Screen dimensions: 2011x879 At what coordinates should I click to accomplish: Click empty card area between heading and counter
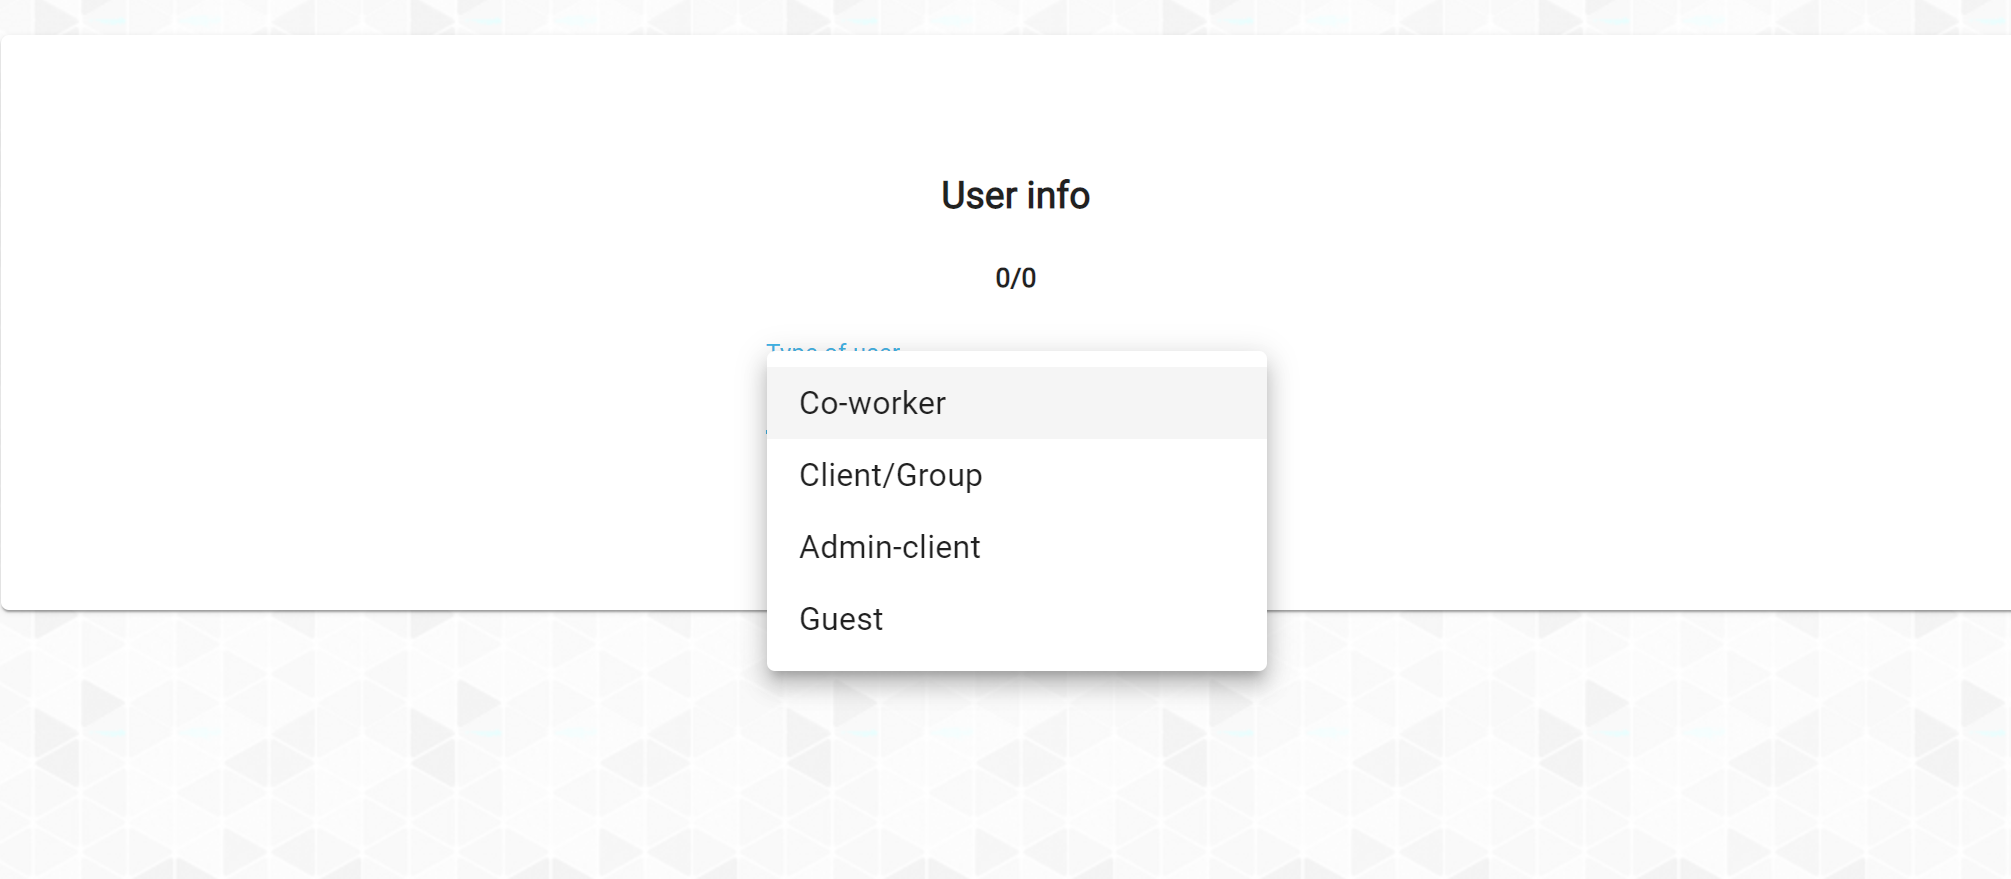(x=1015, y=238)
